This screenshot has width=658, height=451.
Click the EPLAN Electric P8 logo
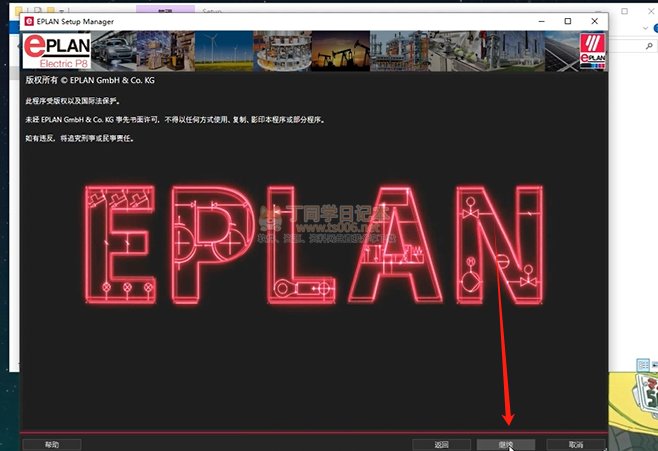[x=57, y=51]
